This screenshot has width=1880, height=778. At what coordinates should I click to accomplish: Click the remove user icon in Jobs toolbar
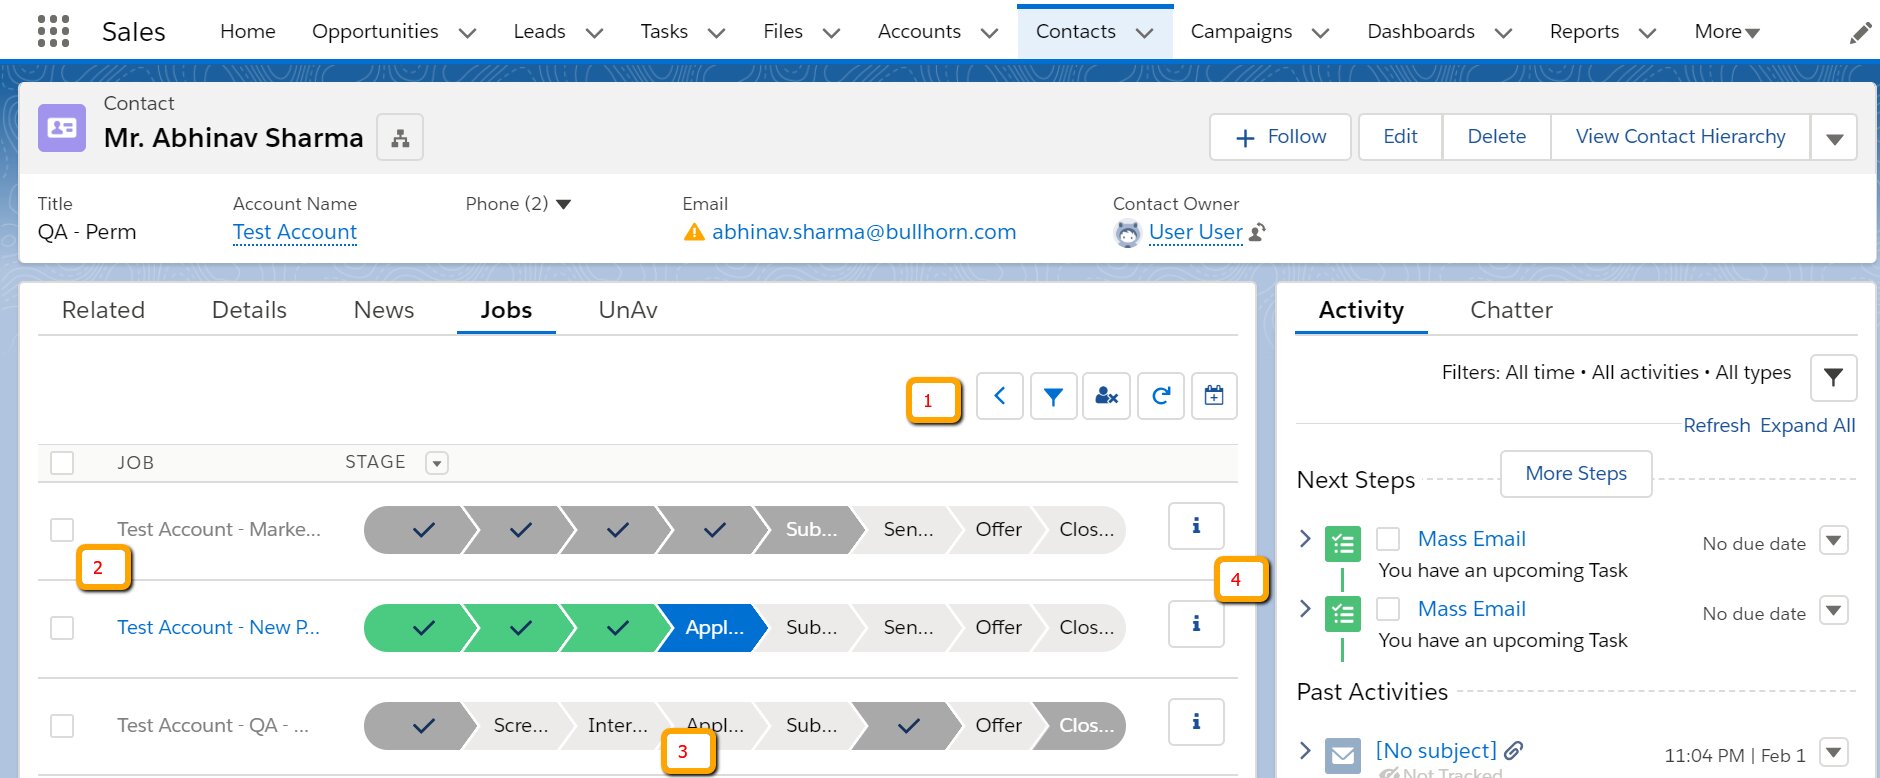coord(1106,396)
